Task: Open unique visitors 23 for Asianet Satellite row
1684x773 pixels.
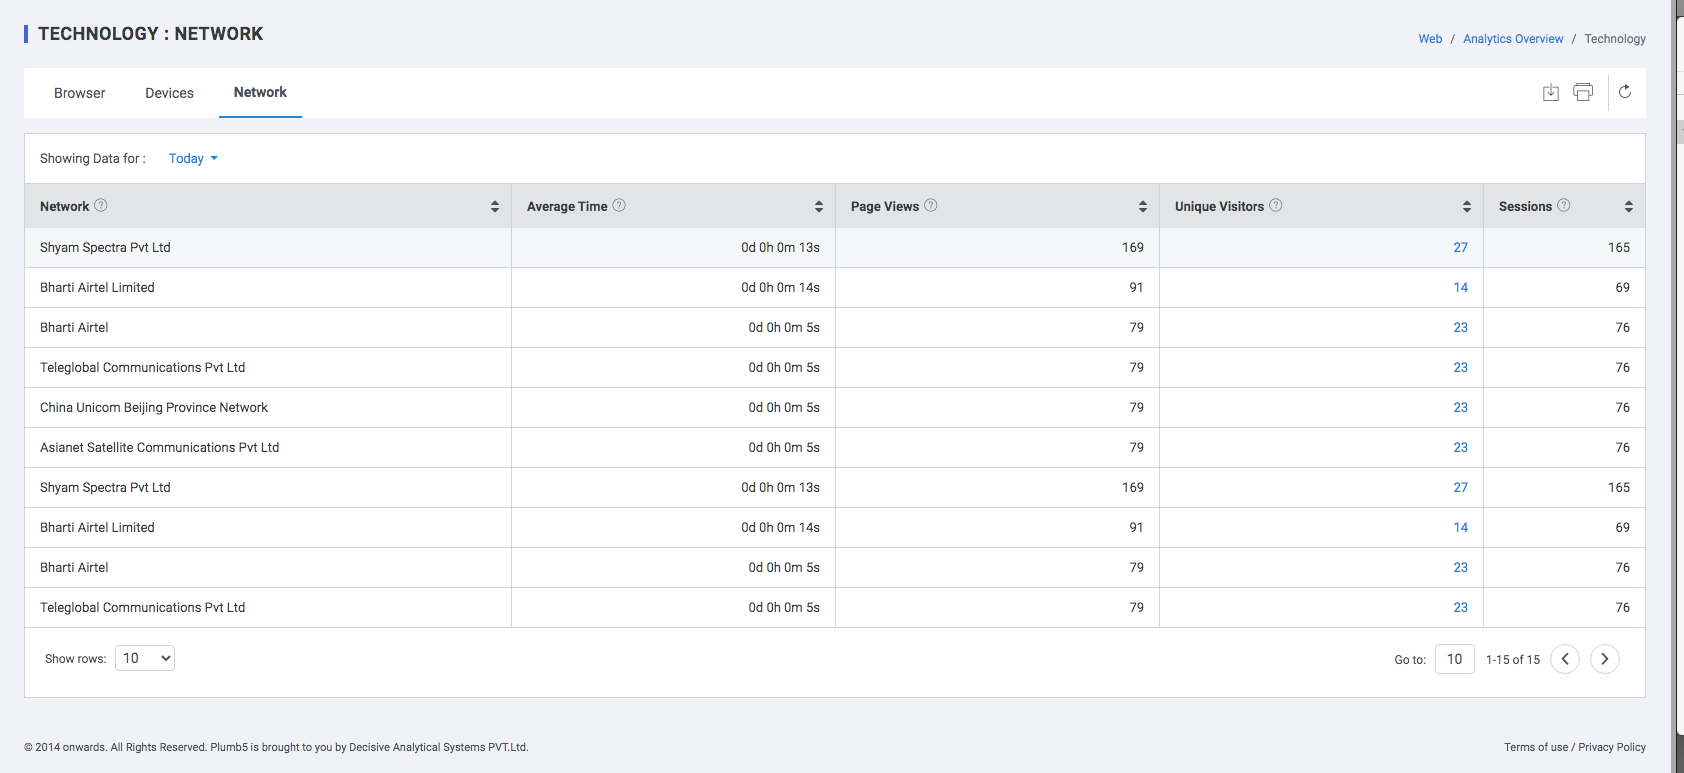Action: click(1461, 447)
